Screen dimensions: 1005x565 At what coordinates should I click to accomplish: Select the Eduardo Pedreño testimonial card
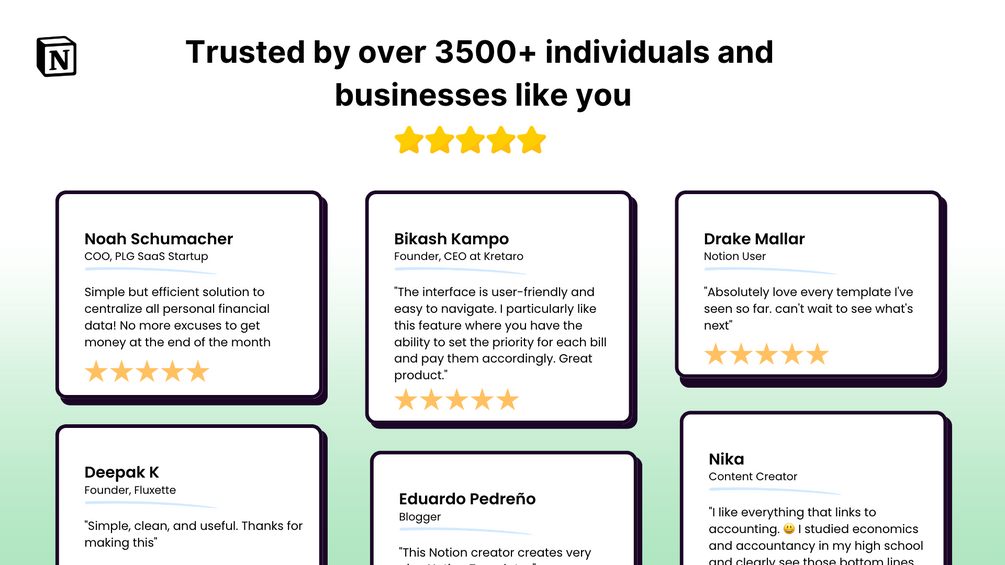click(502, 510)
